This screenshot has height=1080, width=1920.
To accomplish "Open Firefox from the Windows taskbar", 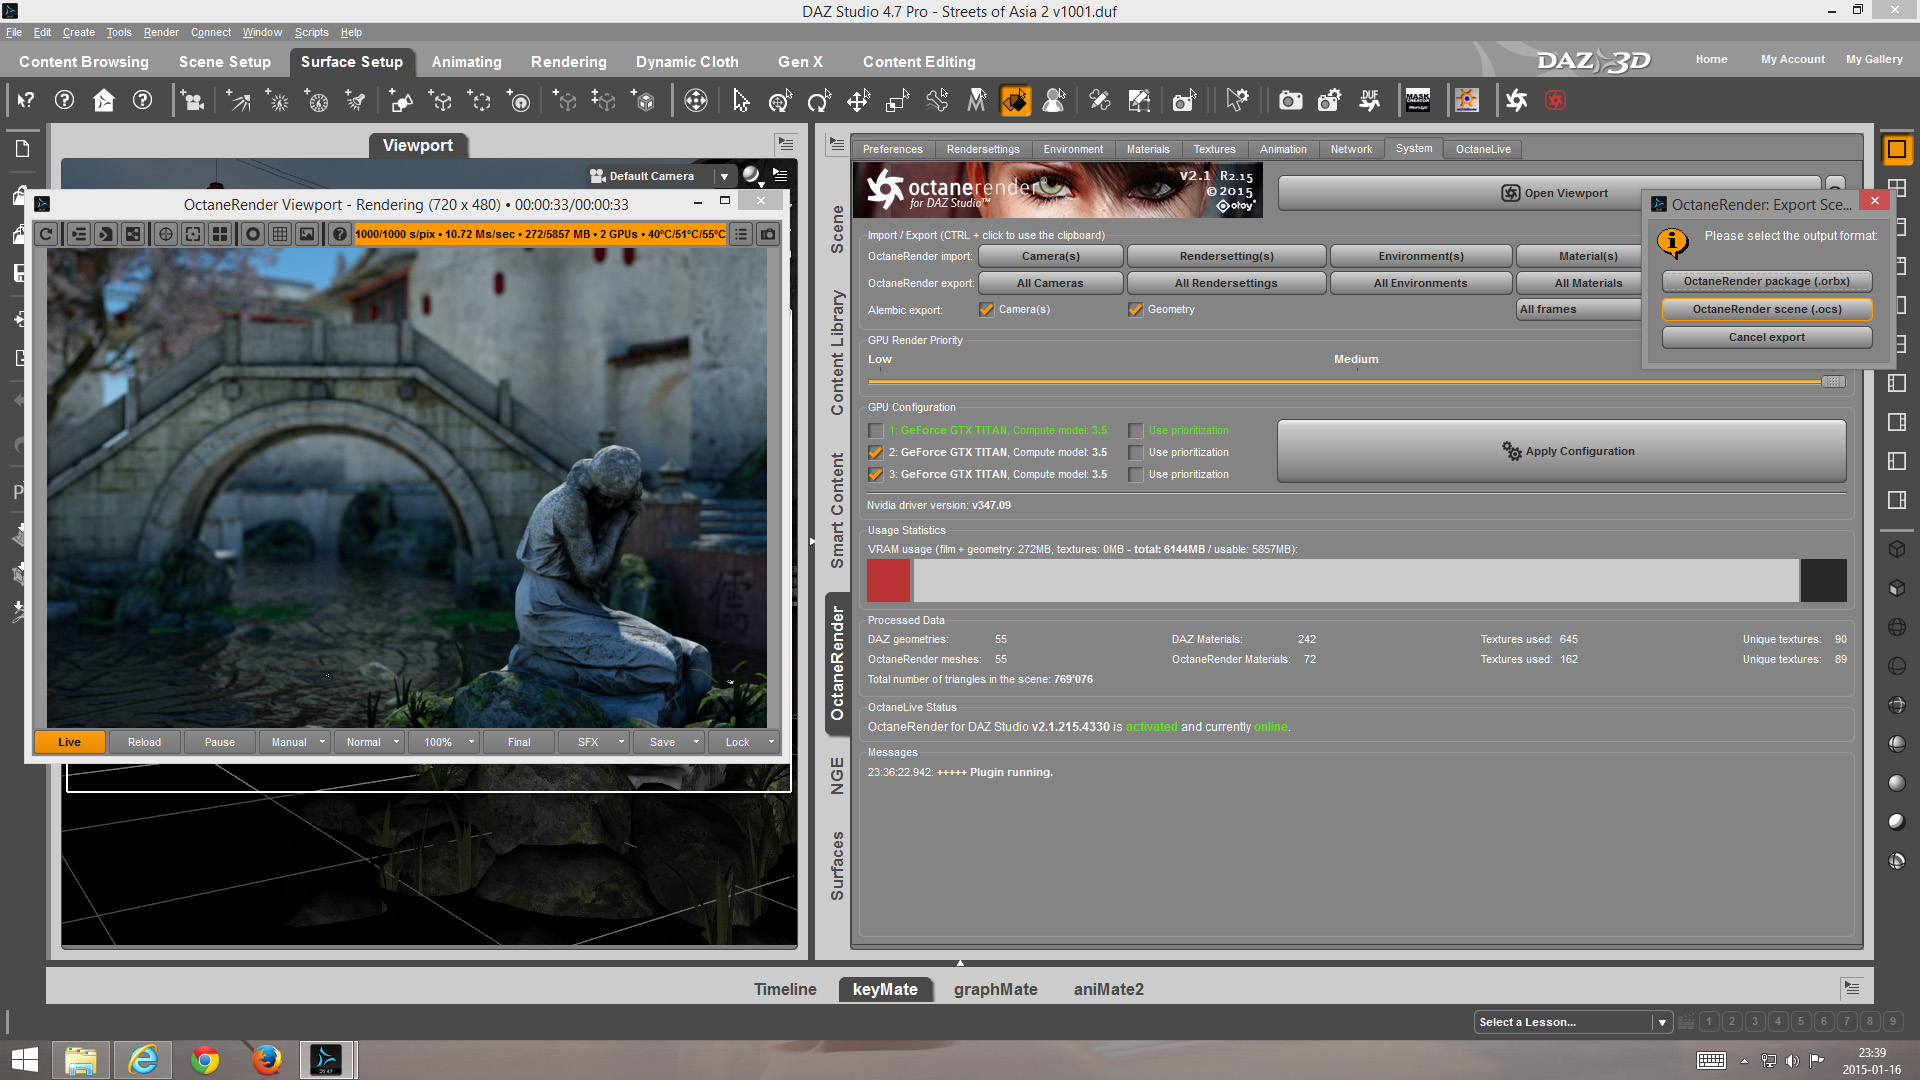I will tap(266, 1060).
